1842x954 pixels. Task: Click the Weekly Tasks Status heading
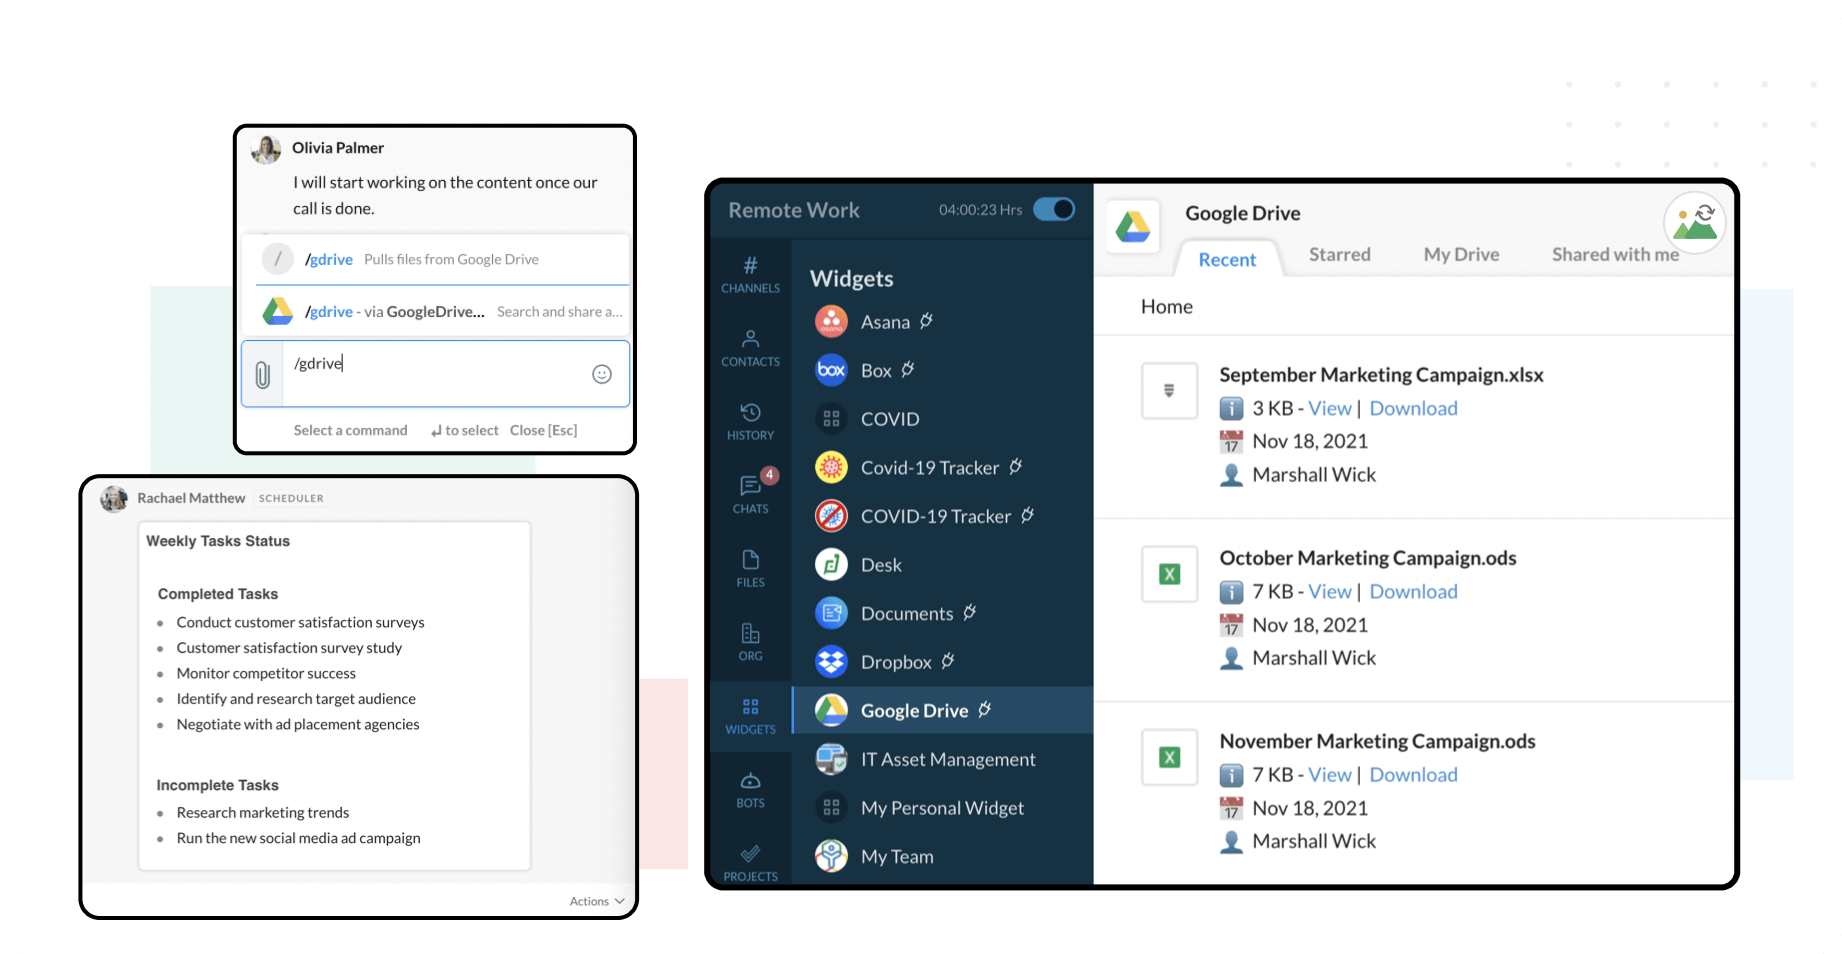[x=218, y=541]
